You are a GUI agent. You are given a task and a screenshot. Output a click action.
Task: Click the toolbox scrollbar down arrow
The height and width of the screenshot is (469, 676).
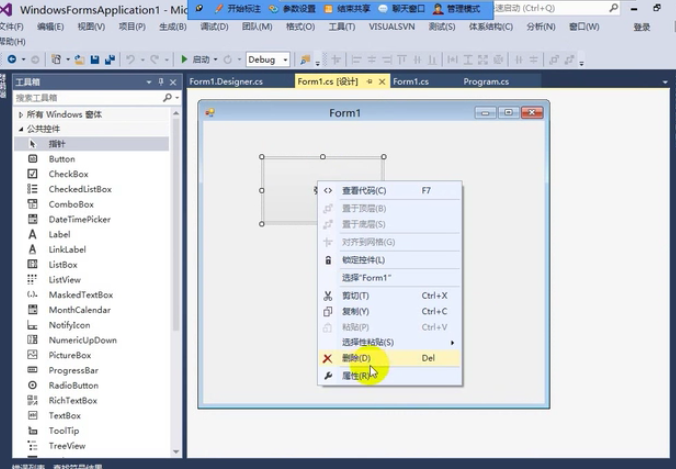(x=176, y=452)
